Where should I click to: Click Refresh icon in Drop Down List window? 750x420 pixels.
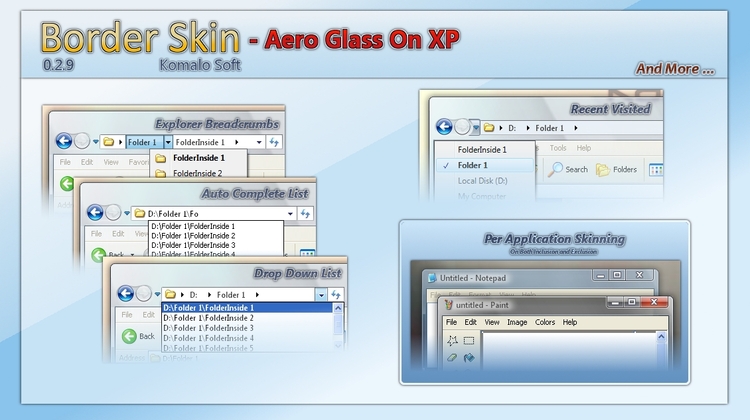(x=336, y=295)
